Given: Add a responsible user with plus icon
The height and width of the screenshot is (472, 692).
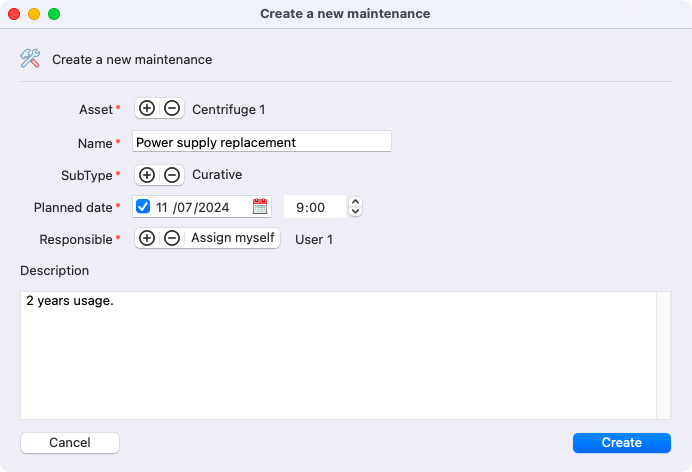Looking at the screenshot, I should pos(147,238).
